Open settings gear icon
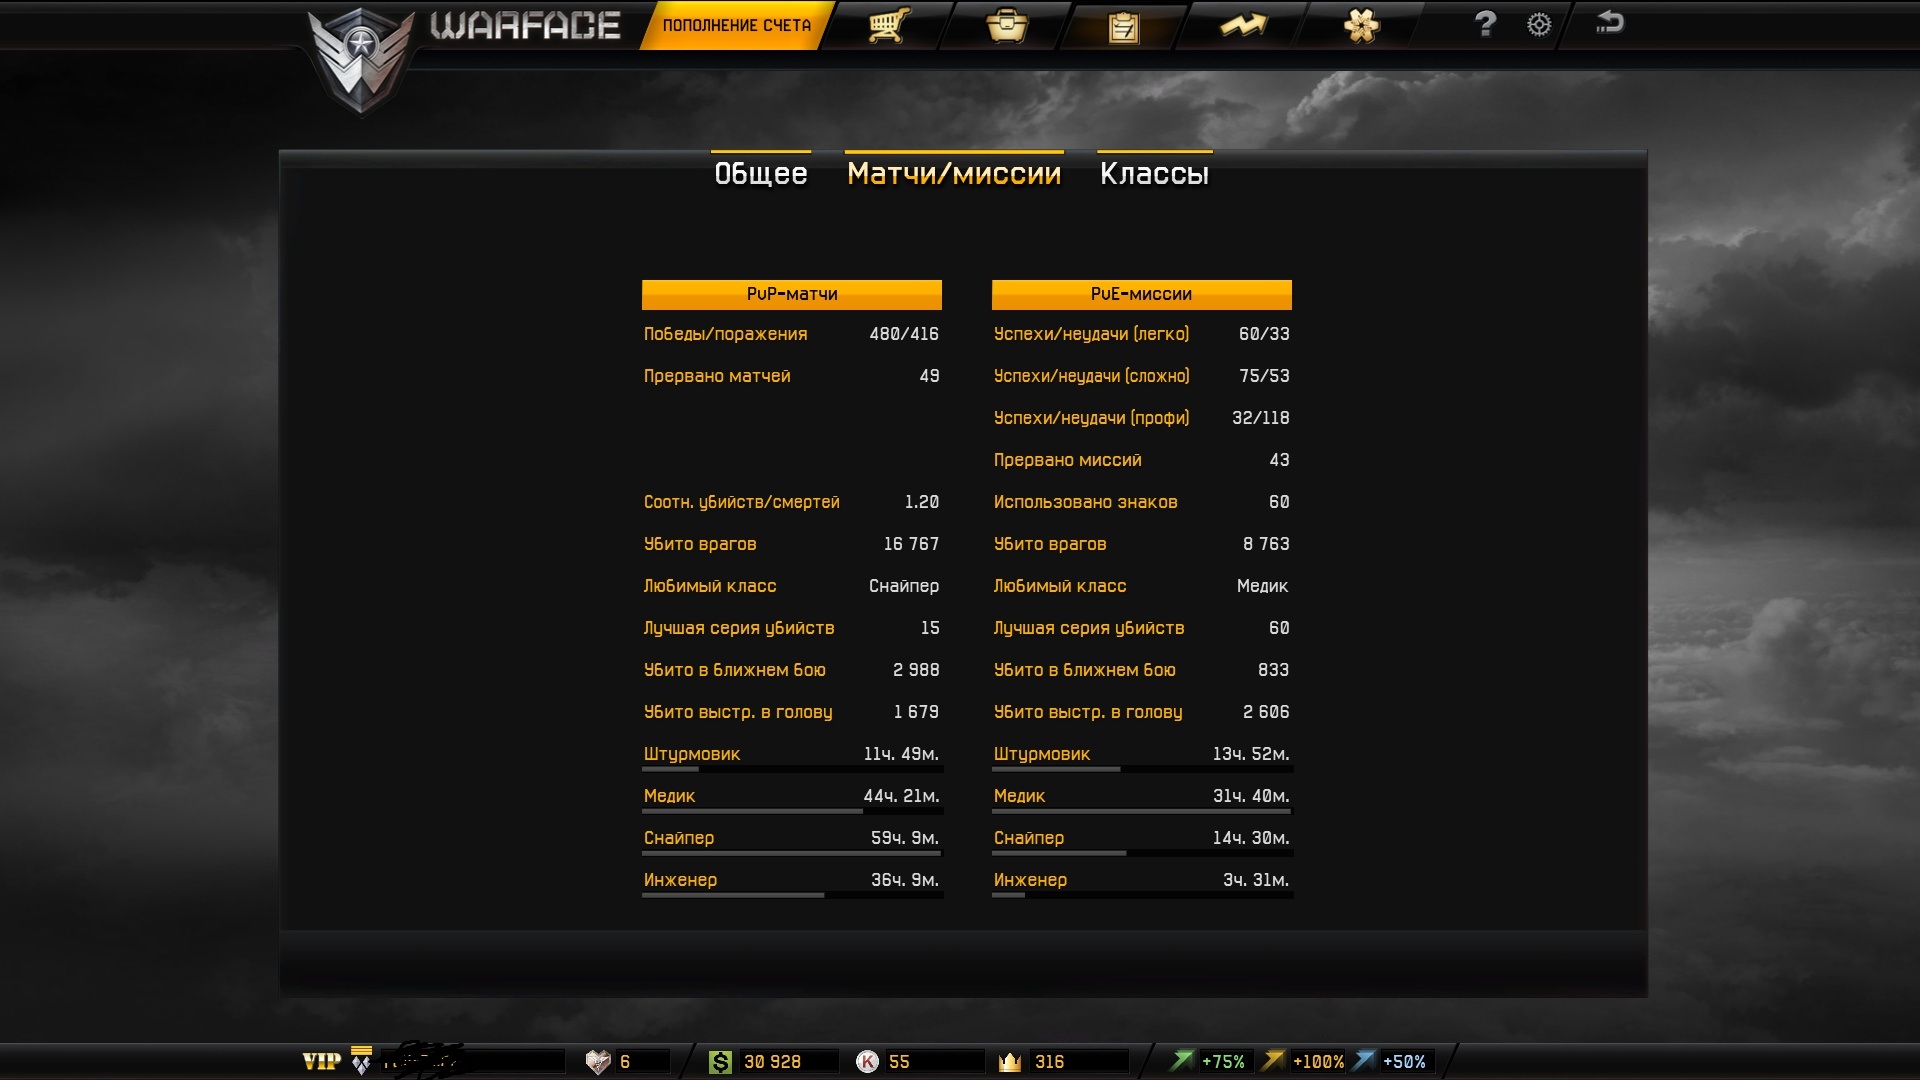 [1539, 25]
